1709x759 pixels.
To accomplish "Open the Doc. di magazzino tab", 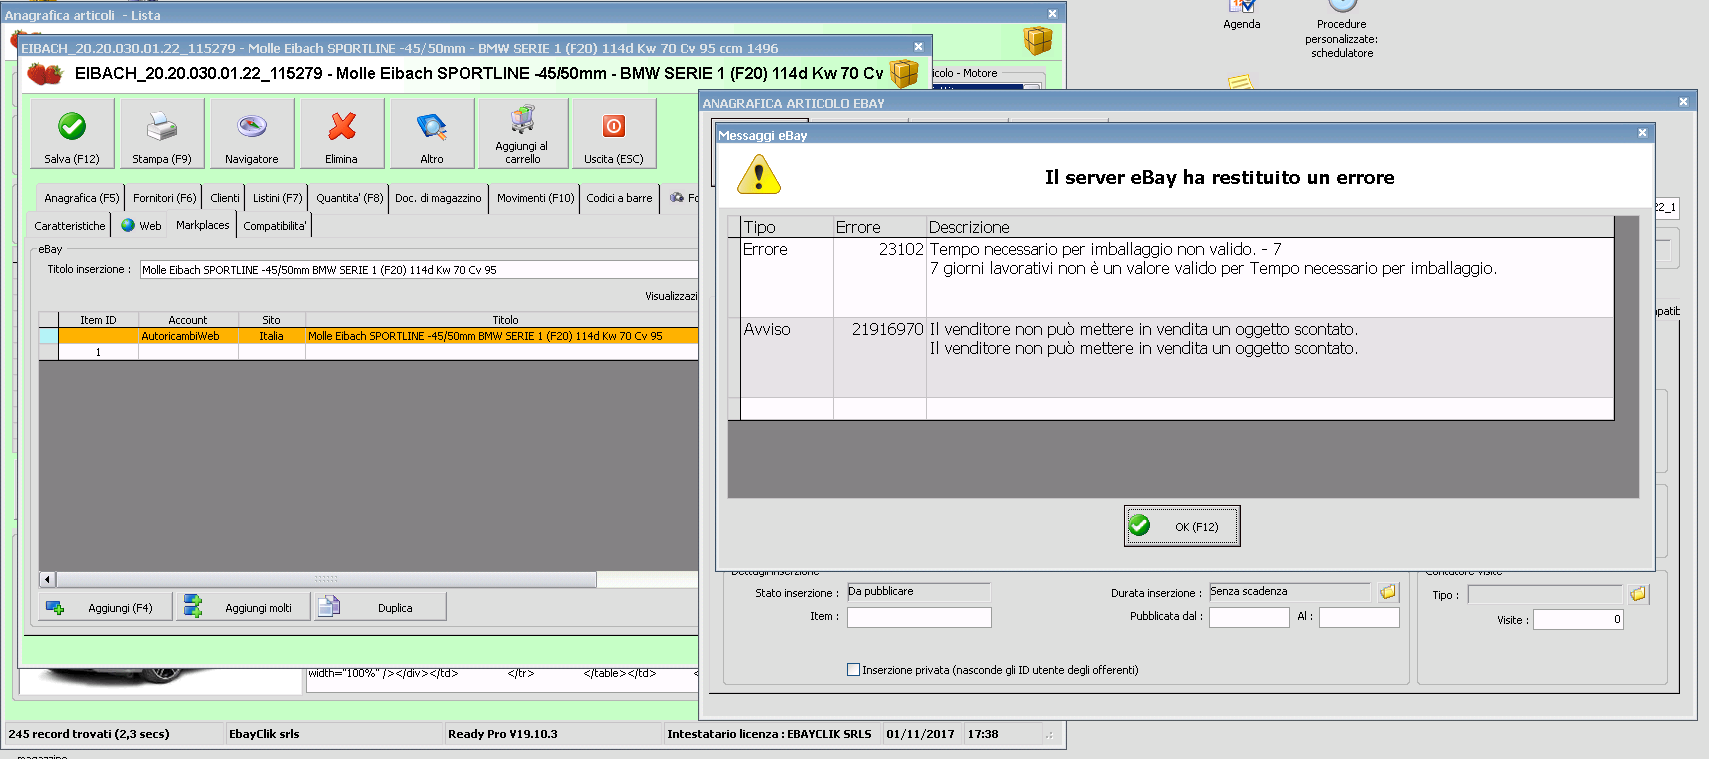I will (x=438, y=198).
